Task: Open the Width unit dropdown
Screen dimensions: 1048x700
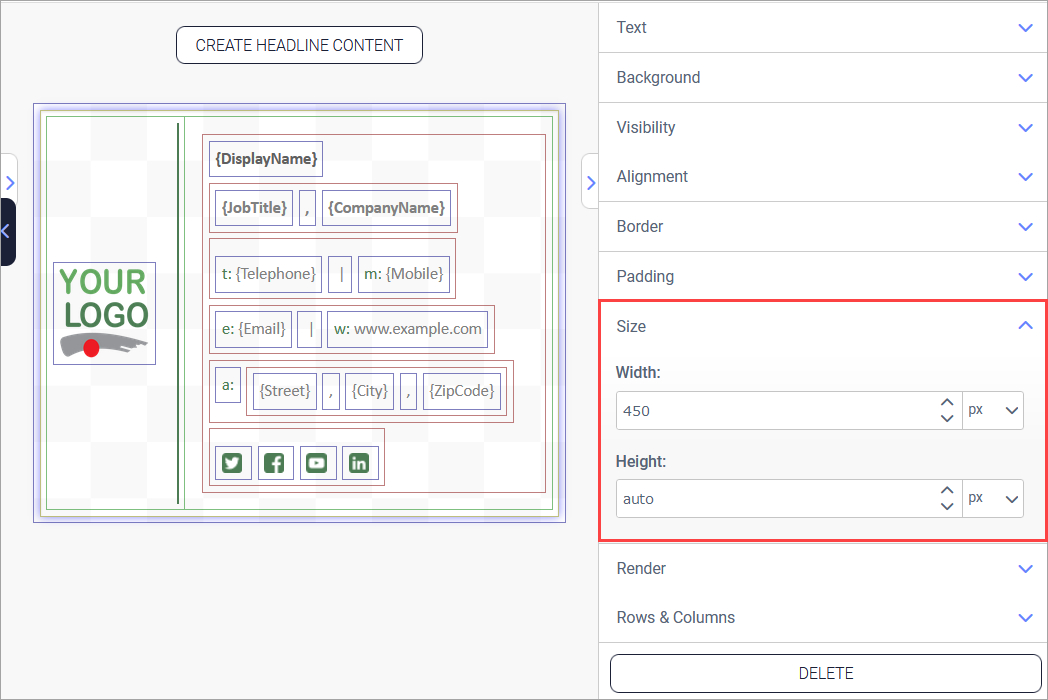Action: point(993,410)
